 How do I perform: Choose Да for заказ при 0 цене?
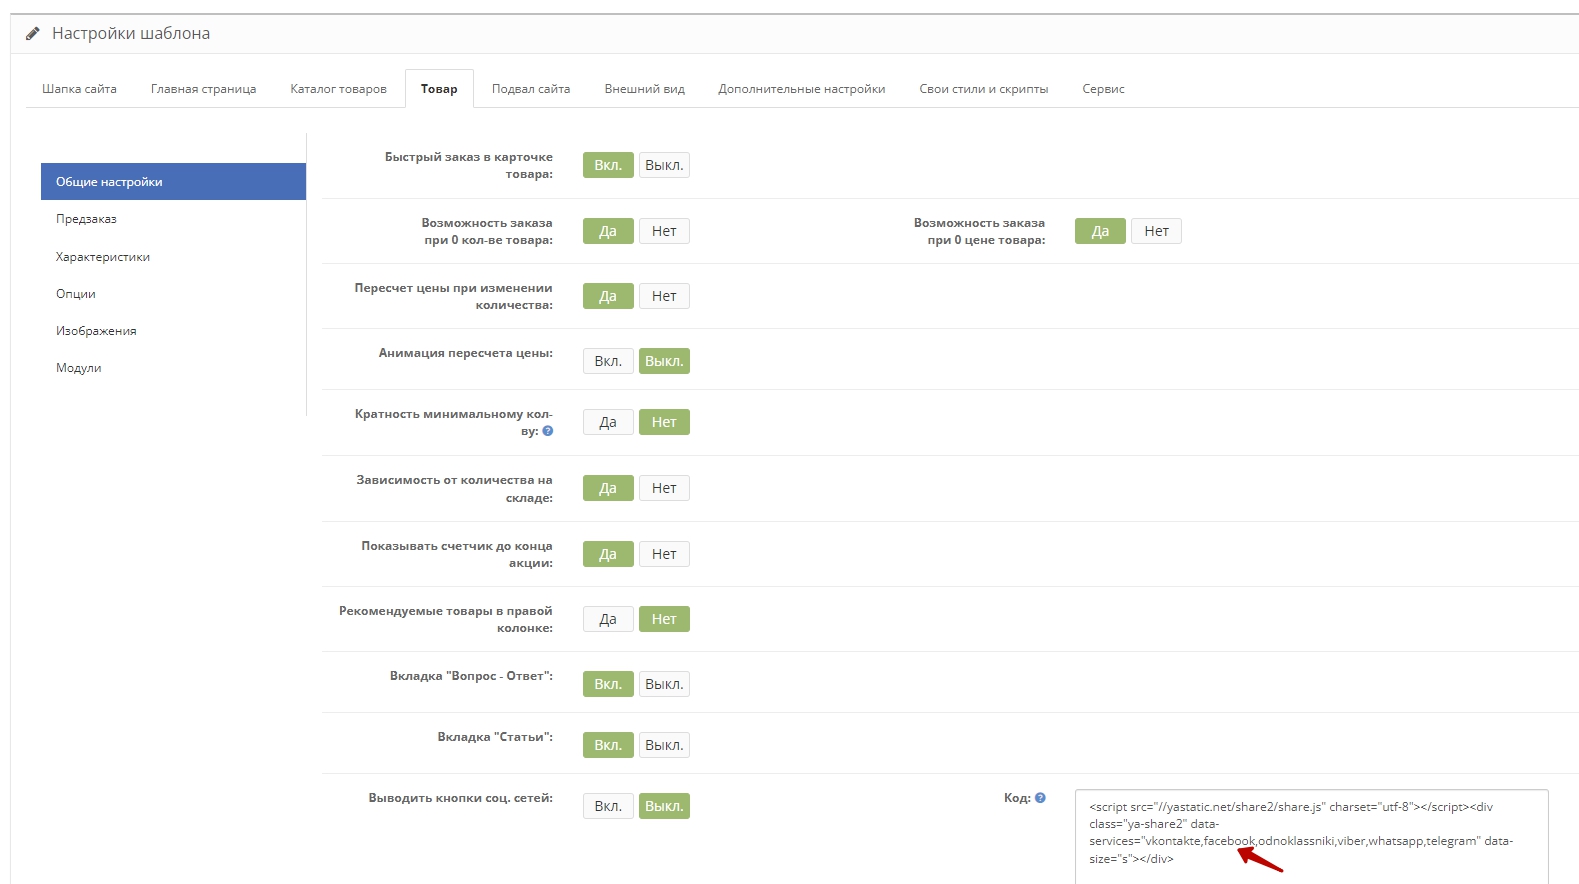tap(1100, 231)
